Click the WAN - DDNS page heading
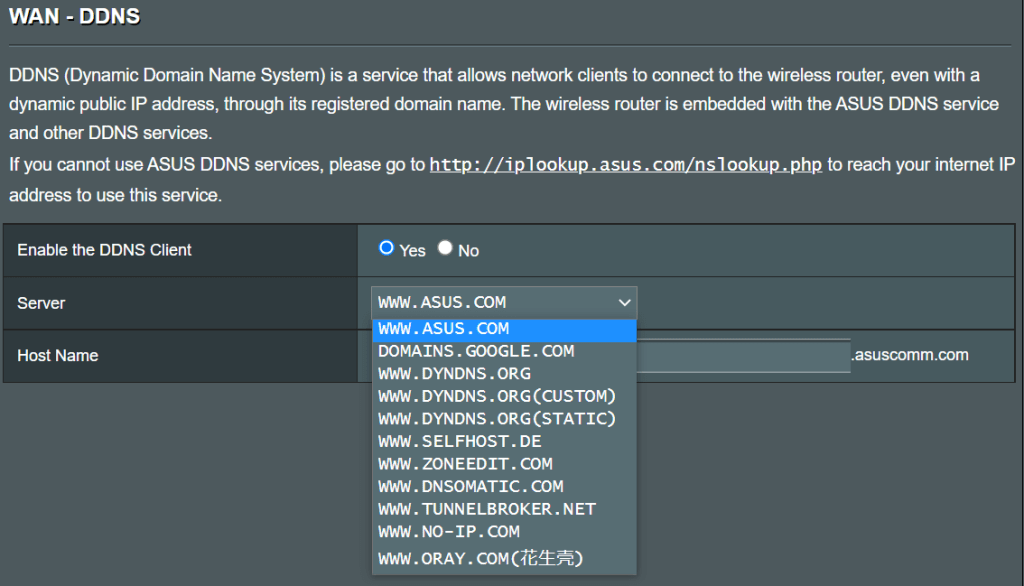 [75, 16]
